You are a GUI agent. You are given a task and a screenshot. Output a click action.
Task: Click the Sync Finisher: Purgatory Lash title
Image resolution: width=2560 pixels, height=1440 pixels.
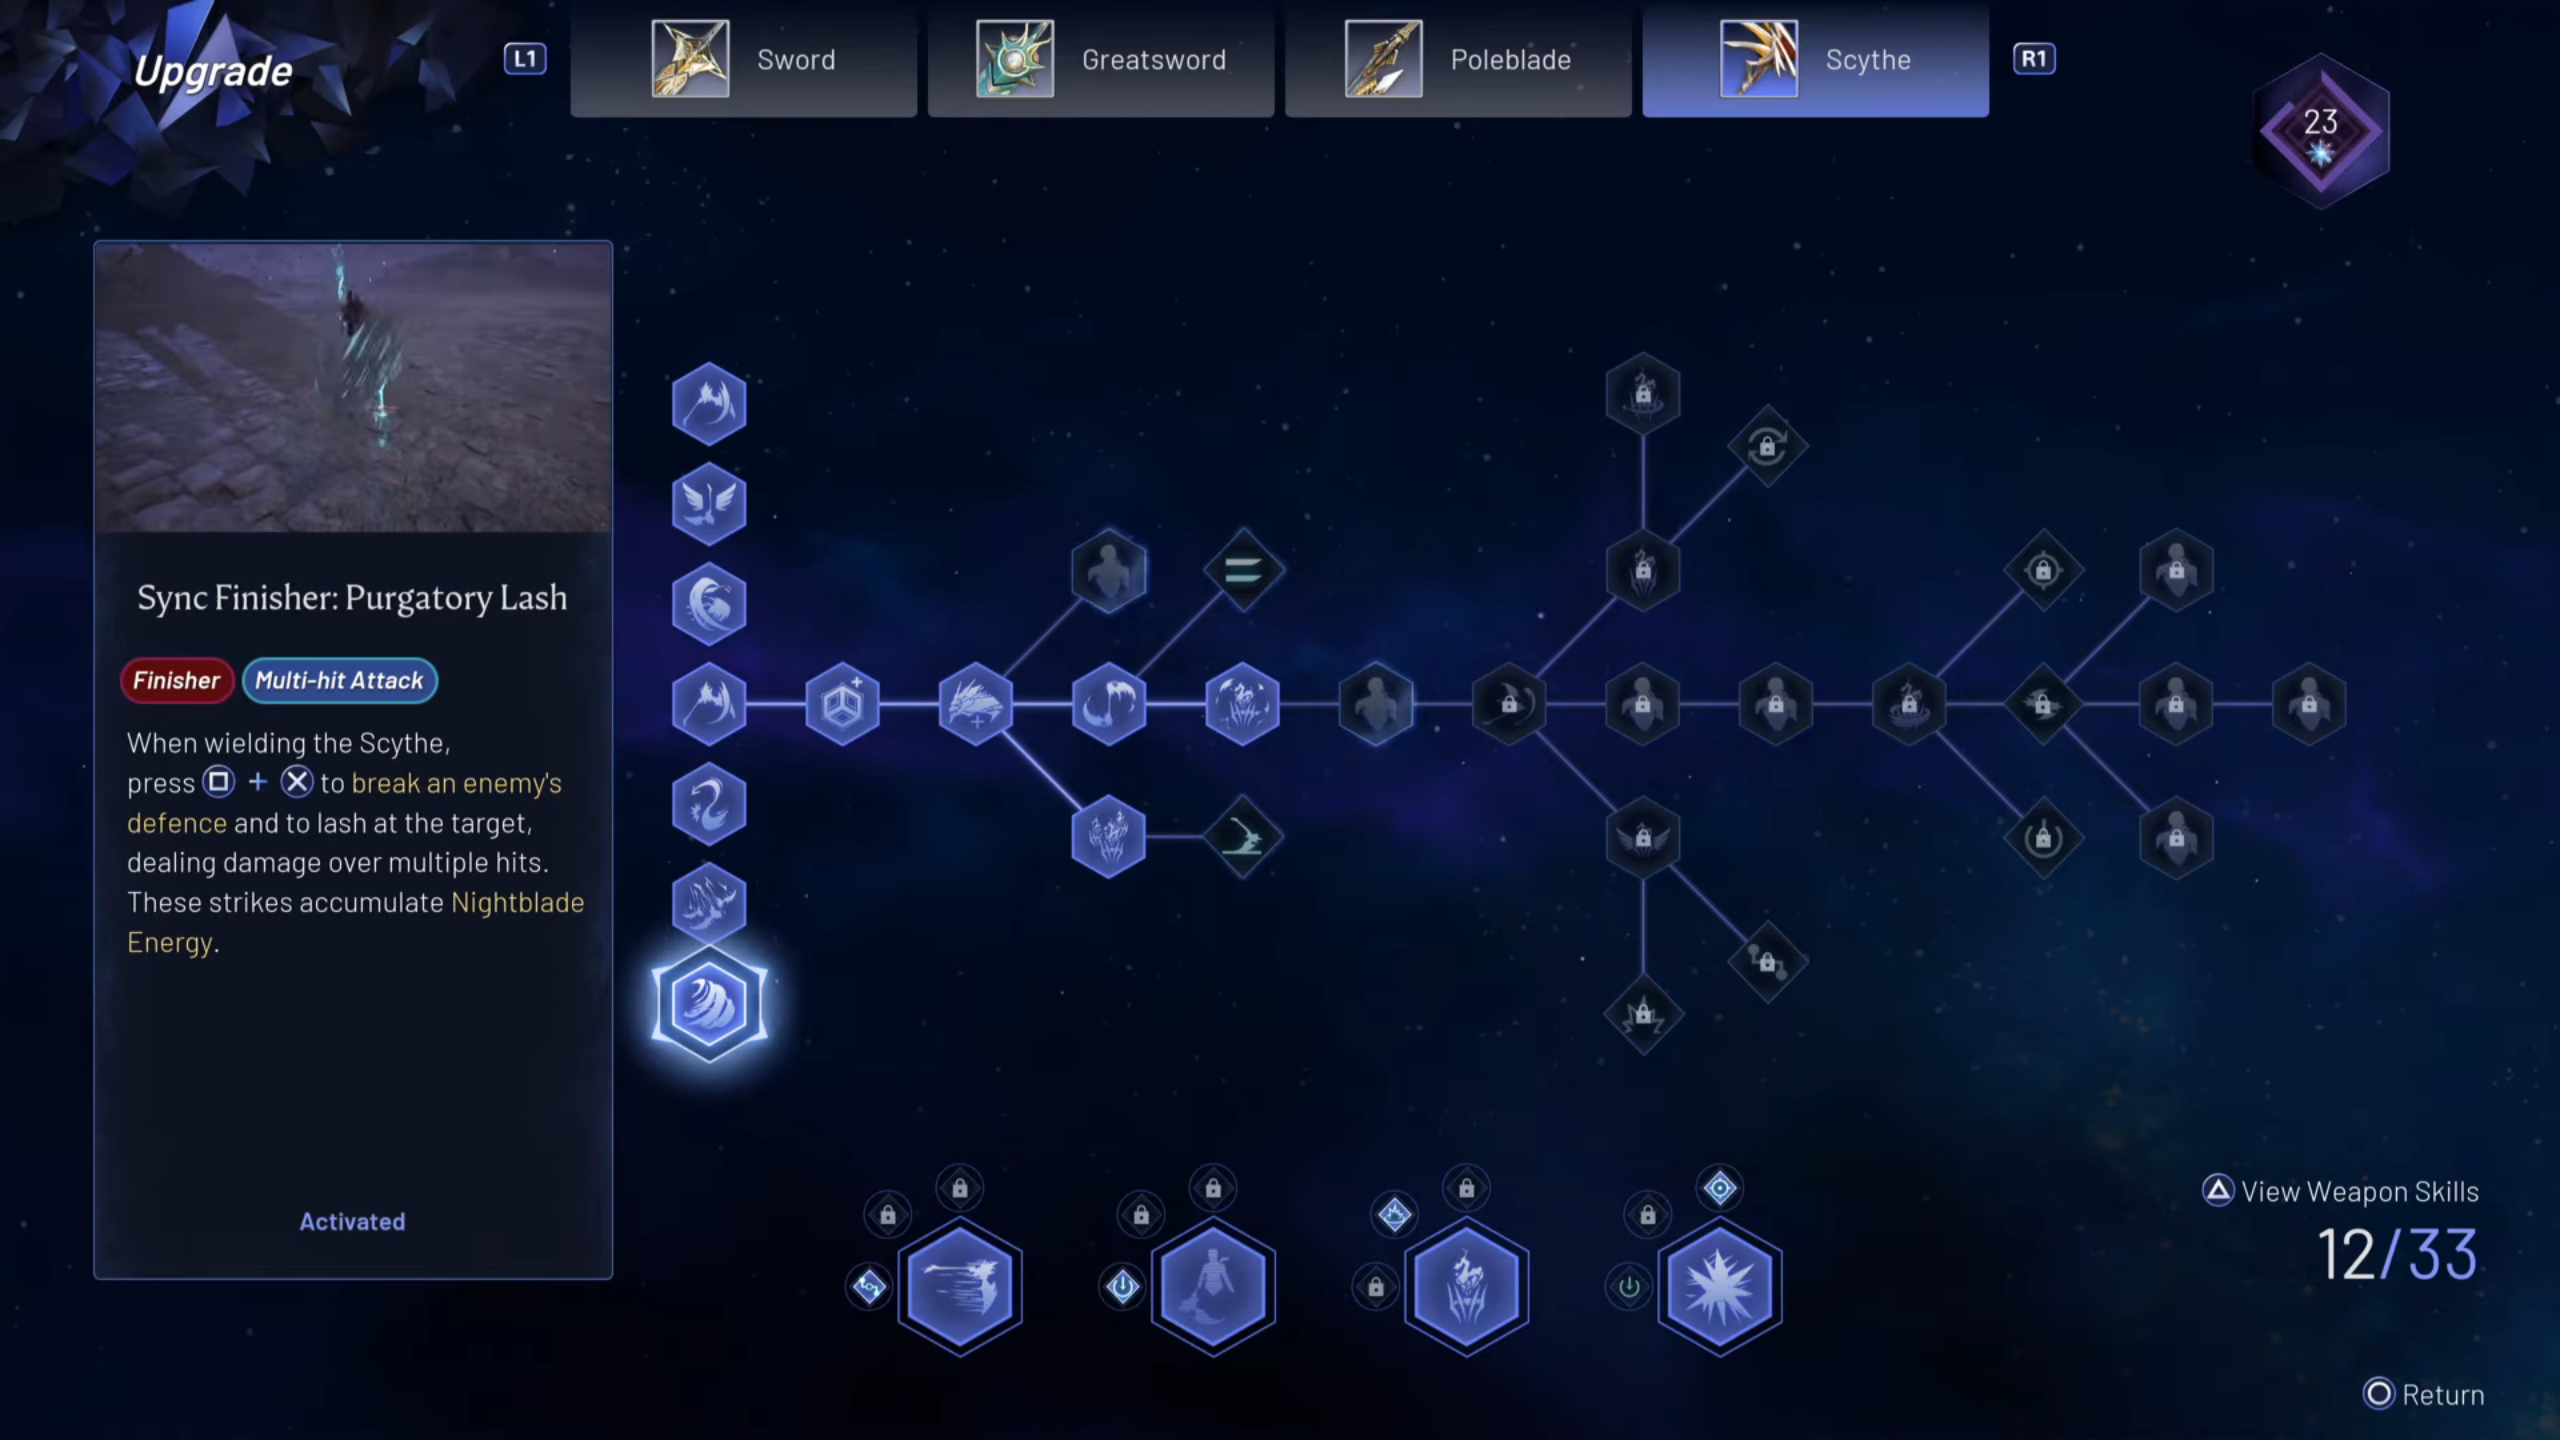[x=352, y=598]
